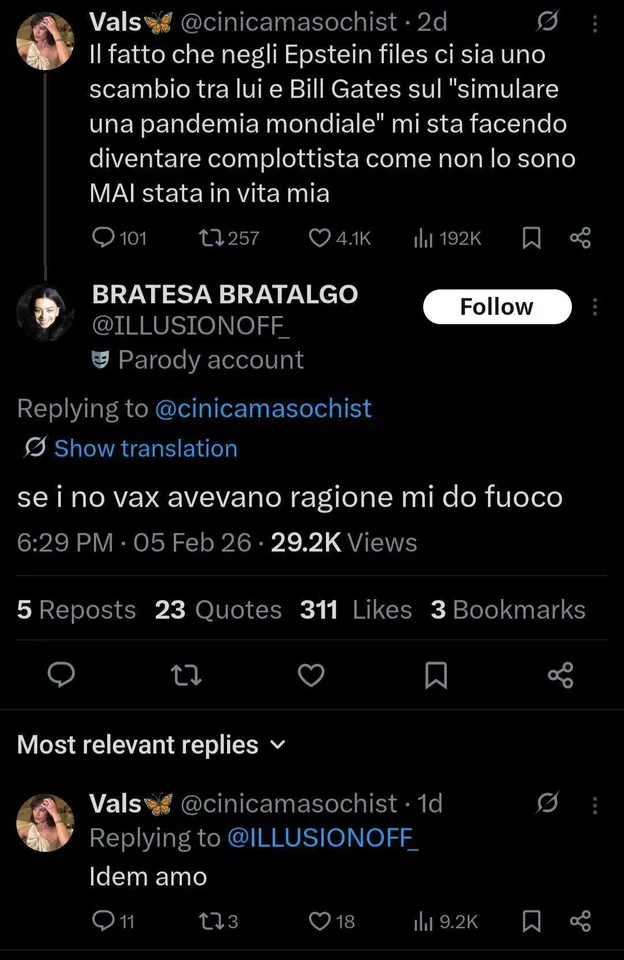Reply to the 'Idem amo' comment

(x=104, y=921)
